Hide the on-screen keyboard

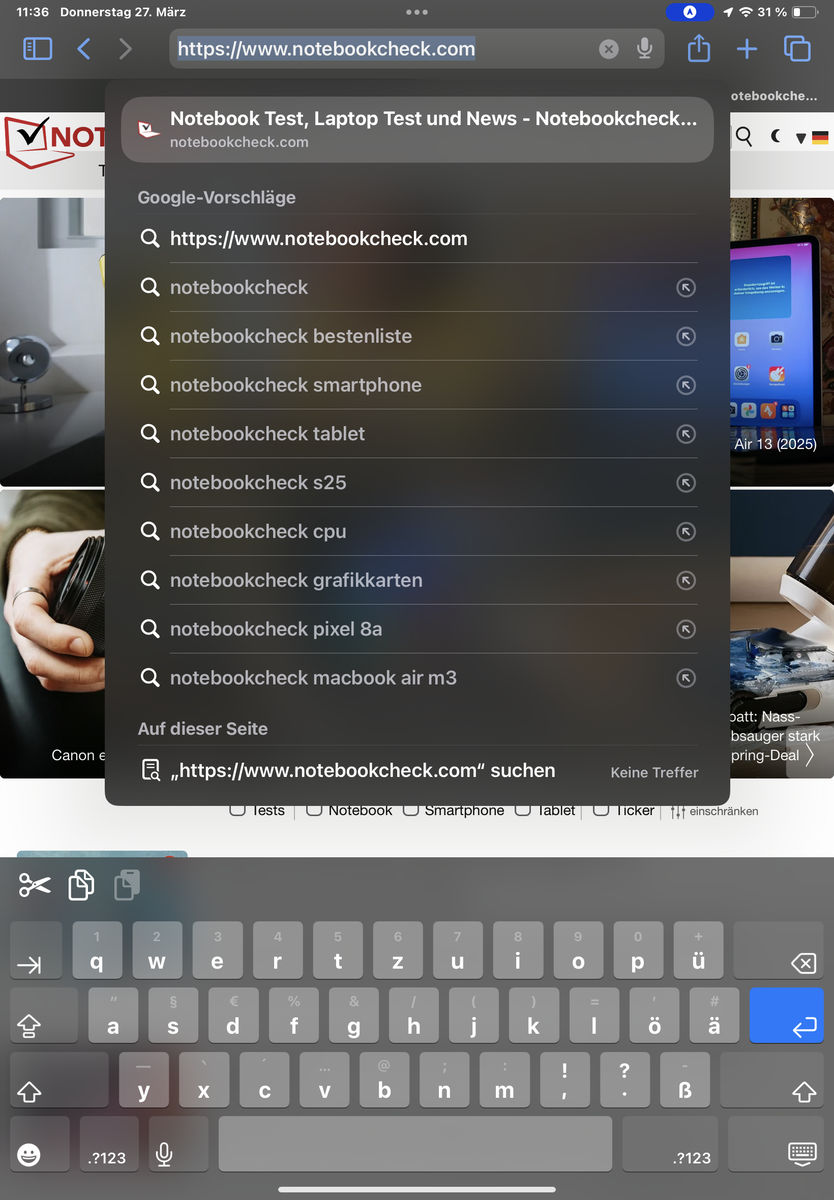tap(776, 1144)
